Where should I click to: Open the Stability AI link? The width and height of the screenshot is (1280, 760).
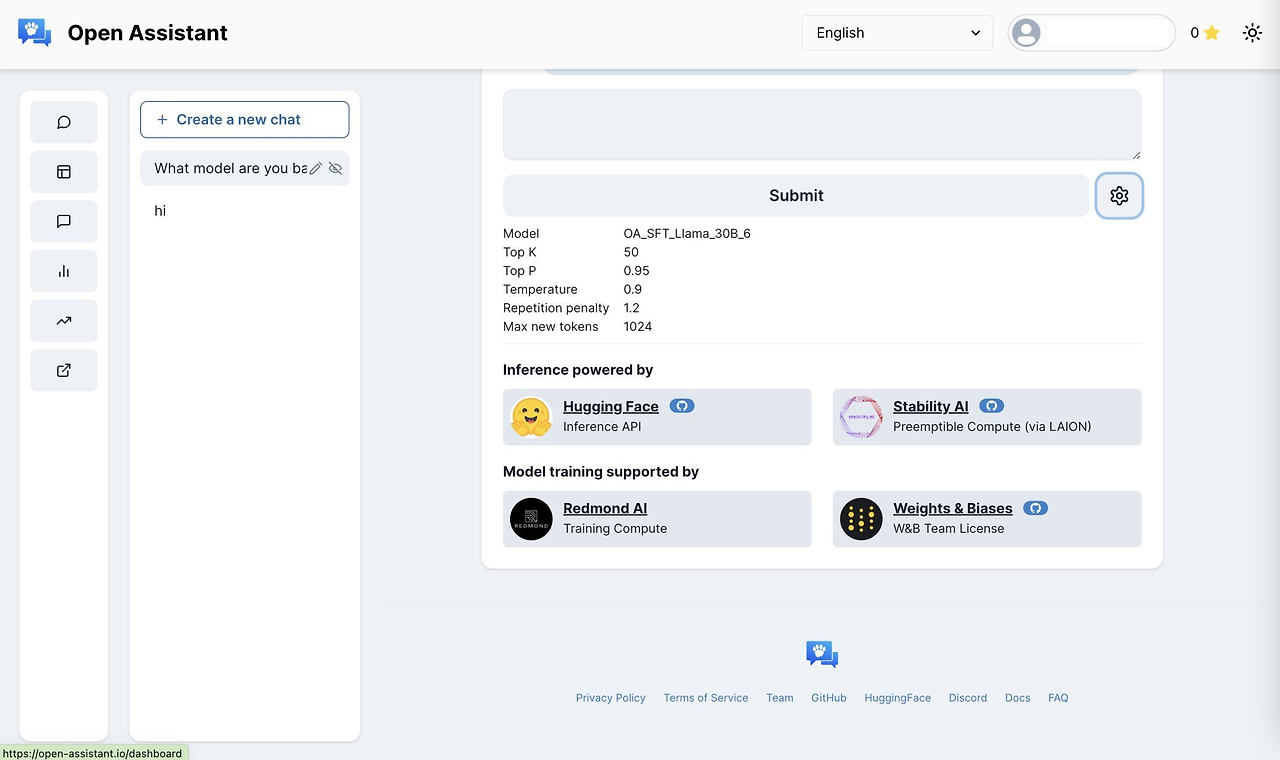(931, 406)
